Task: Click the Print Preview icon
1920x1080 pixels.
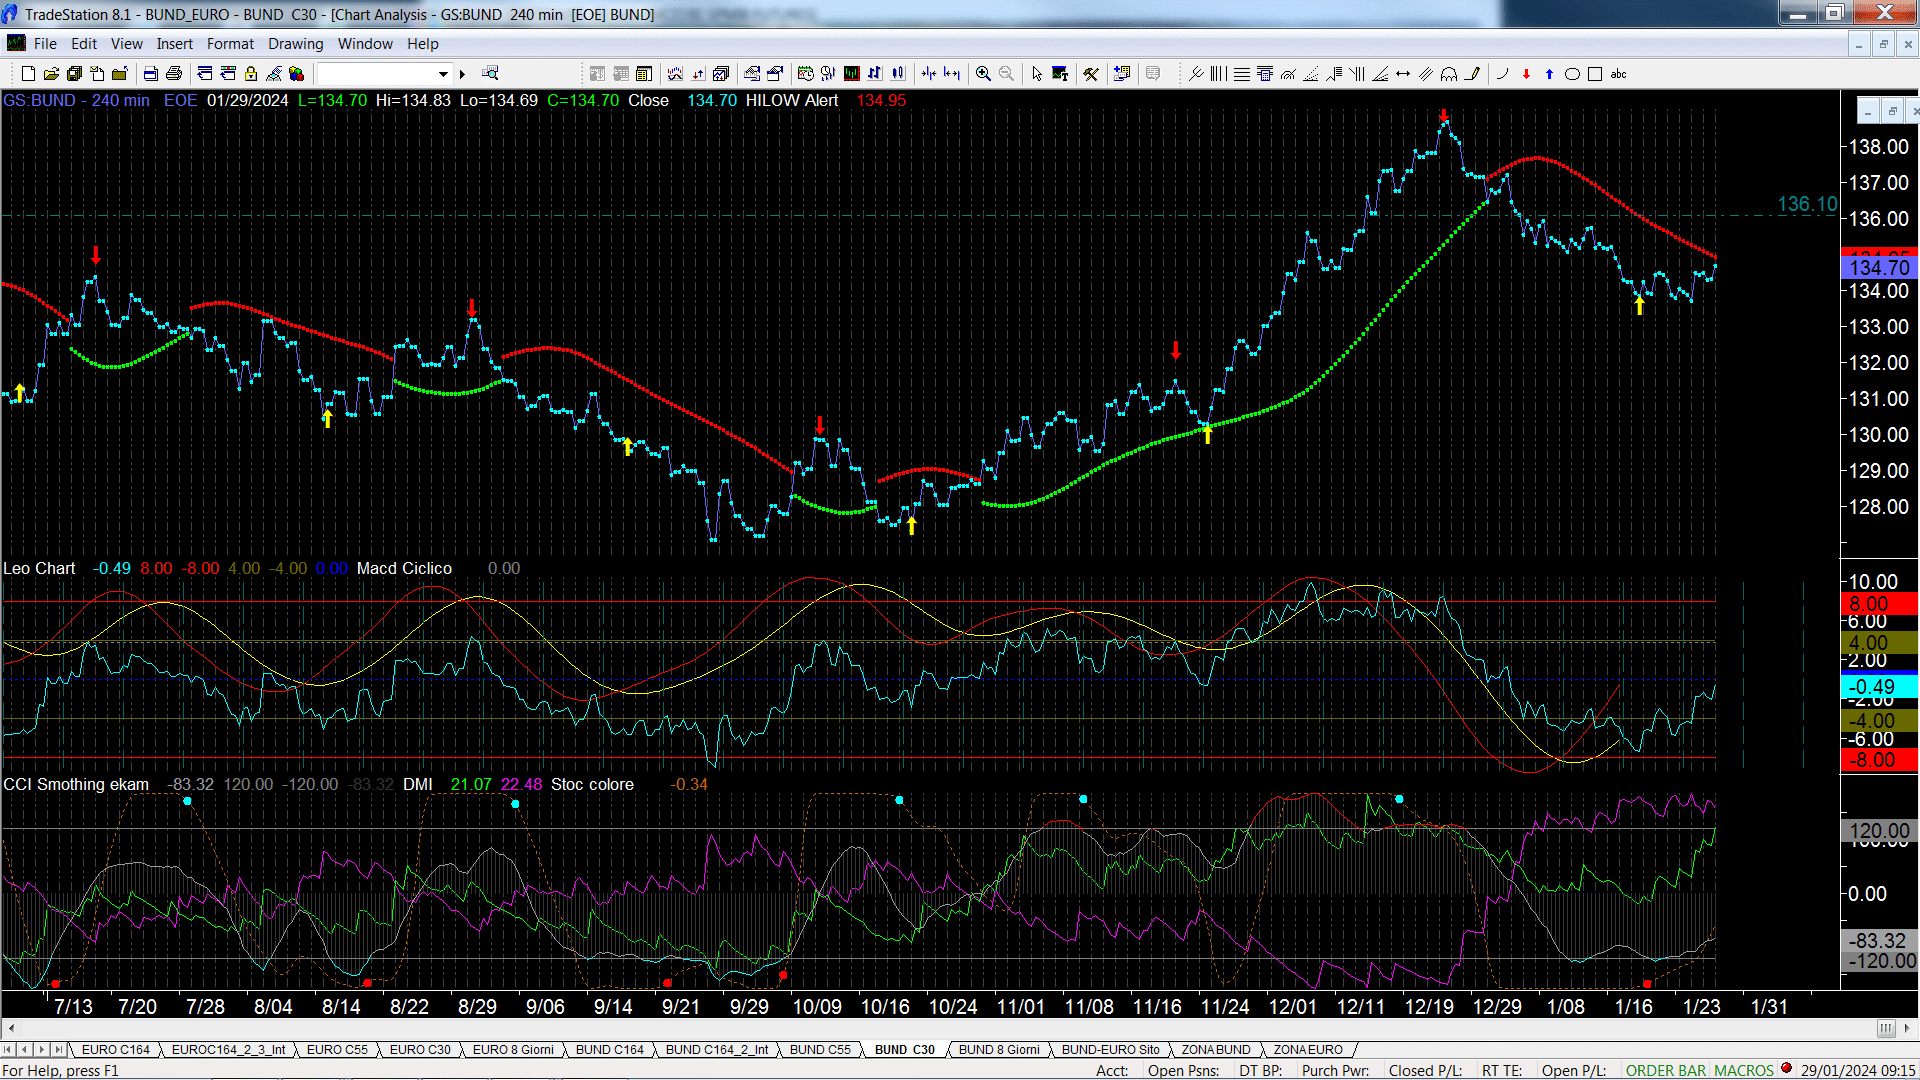Action: [x=151, y=74]
